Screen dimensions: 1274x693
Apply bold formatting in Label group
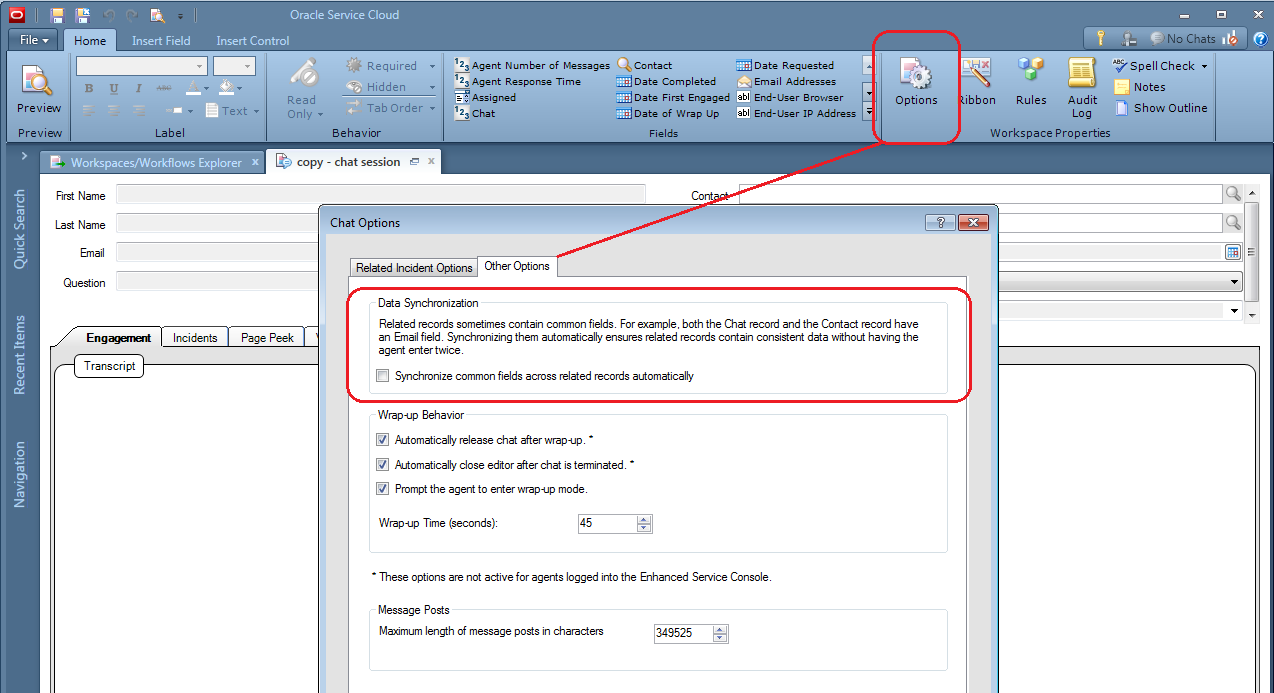point(89,89)
